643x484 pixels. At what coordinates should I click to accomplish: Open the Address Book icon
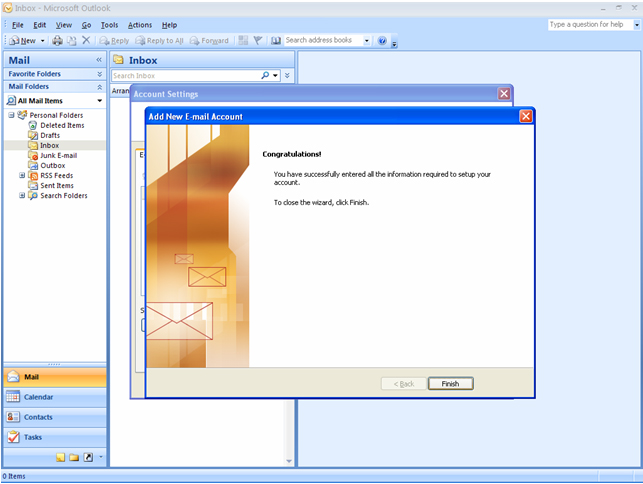point(276,41)
